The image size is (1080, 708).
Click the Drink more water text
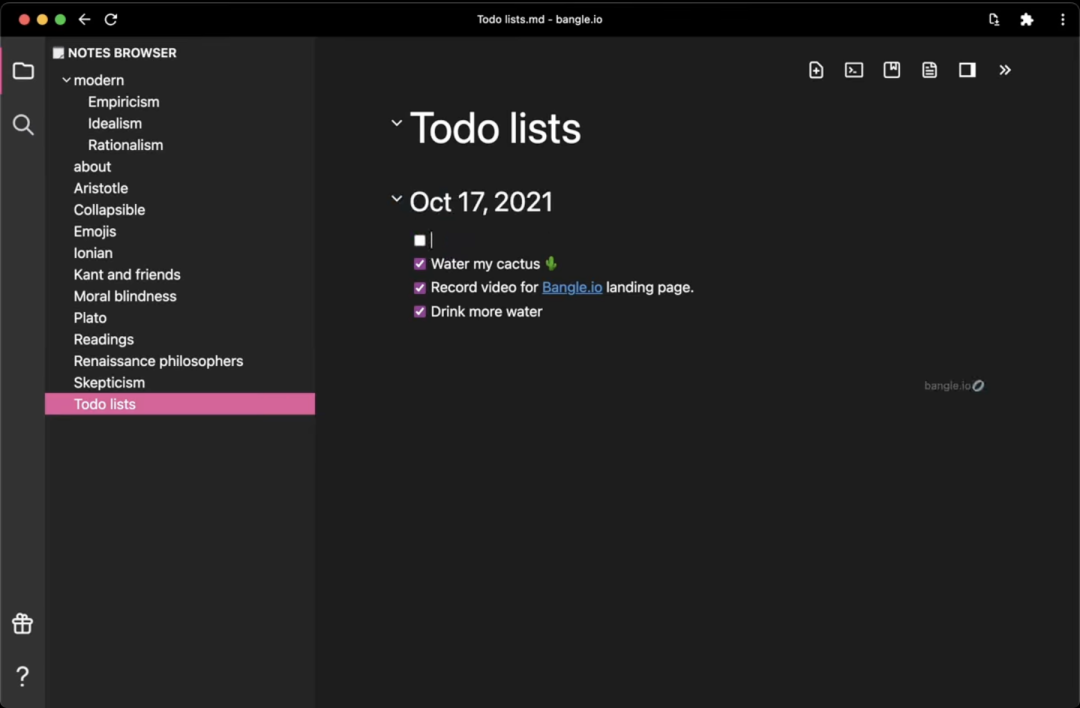point(486,311)
